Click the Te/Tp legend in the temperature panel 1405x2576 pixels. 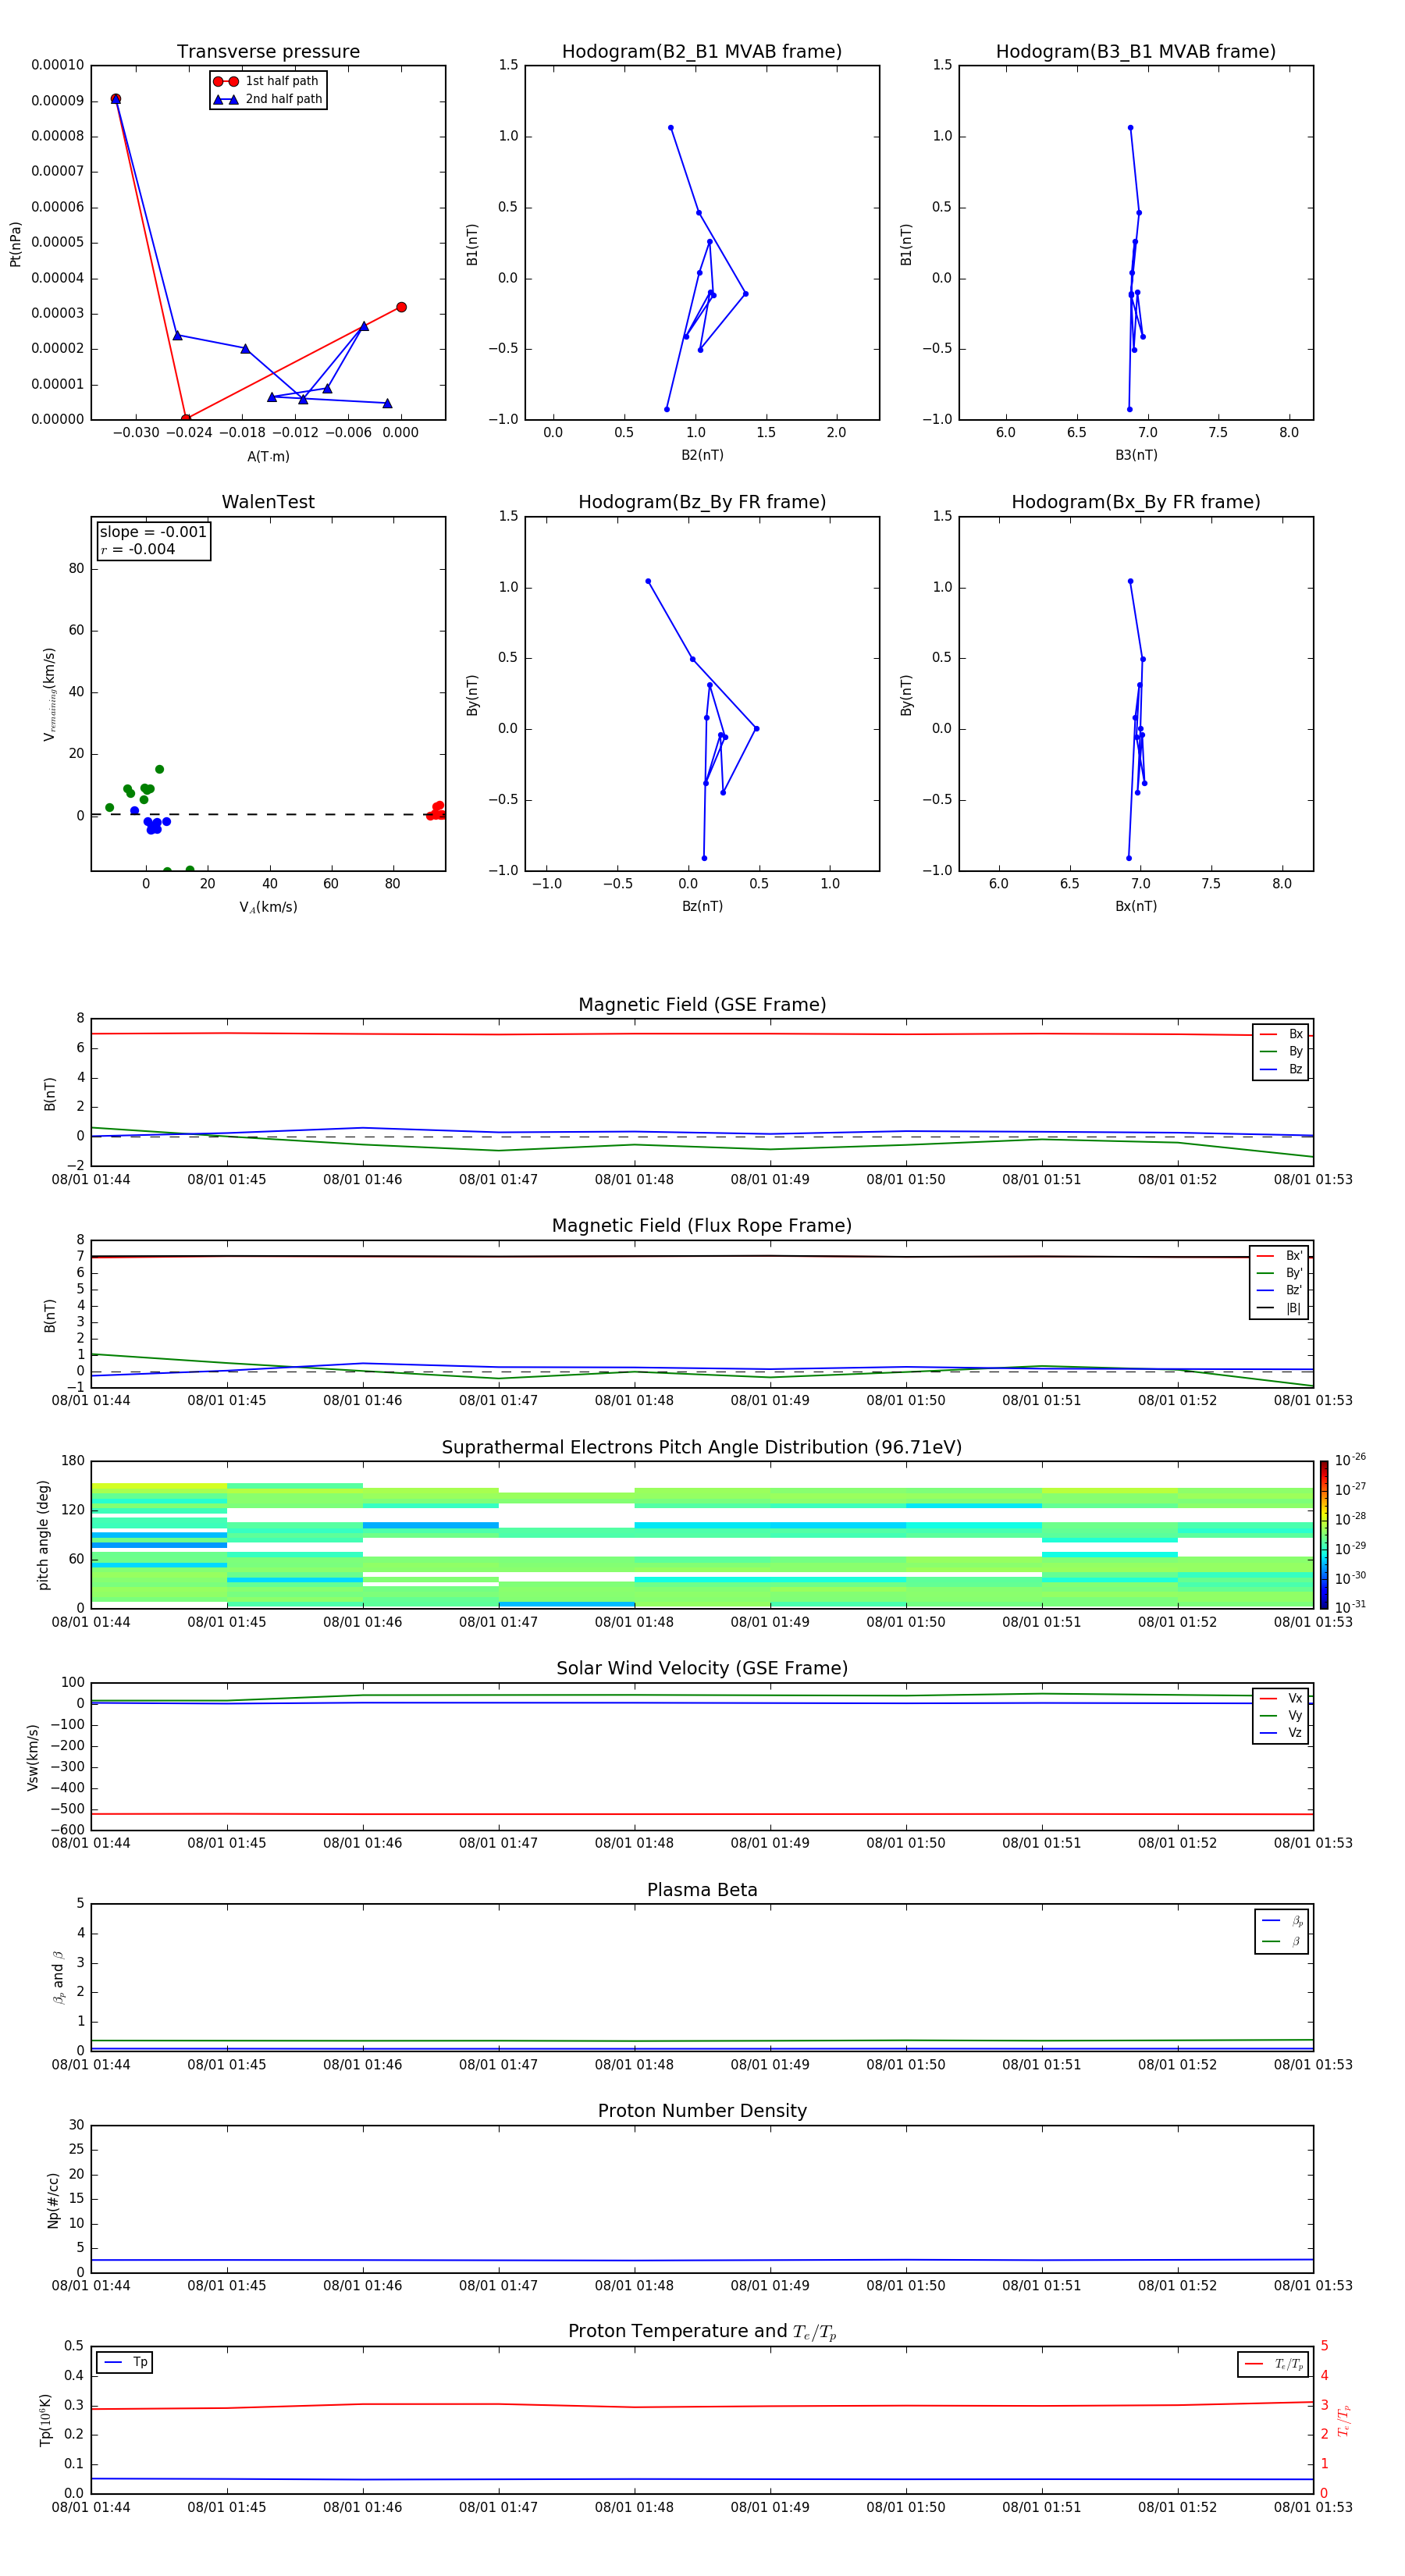pos(1273,2364)
